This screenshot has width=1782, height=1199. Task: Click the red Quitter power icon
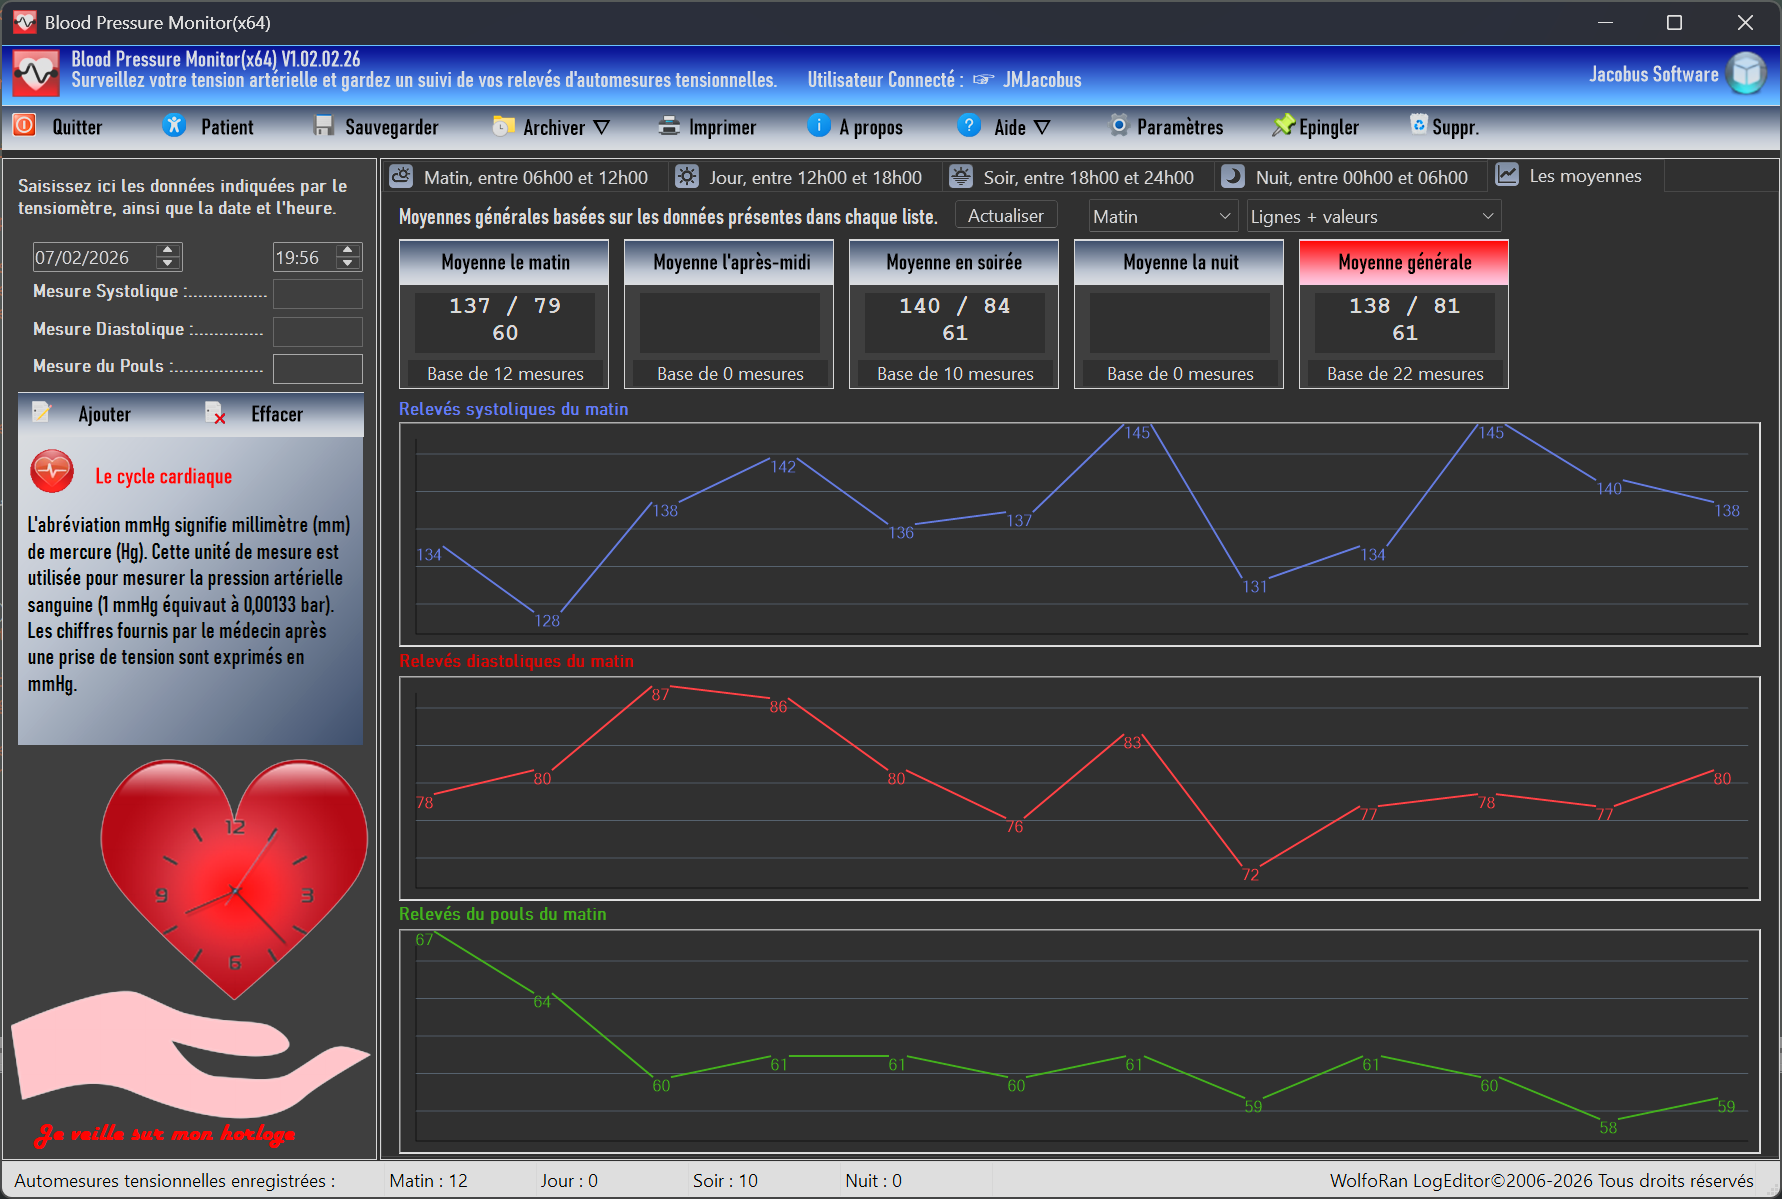coord(25,126)
